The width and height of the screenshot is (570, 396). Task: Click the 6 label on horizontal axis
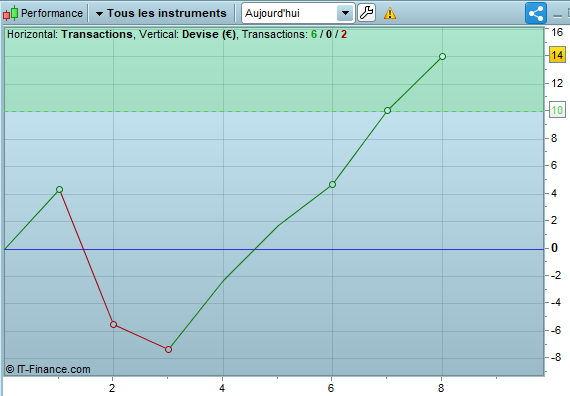coord(331,388)
